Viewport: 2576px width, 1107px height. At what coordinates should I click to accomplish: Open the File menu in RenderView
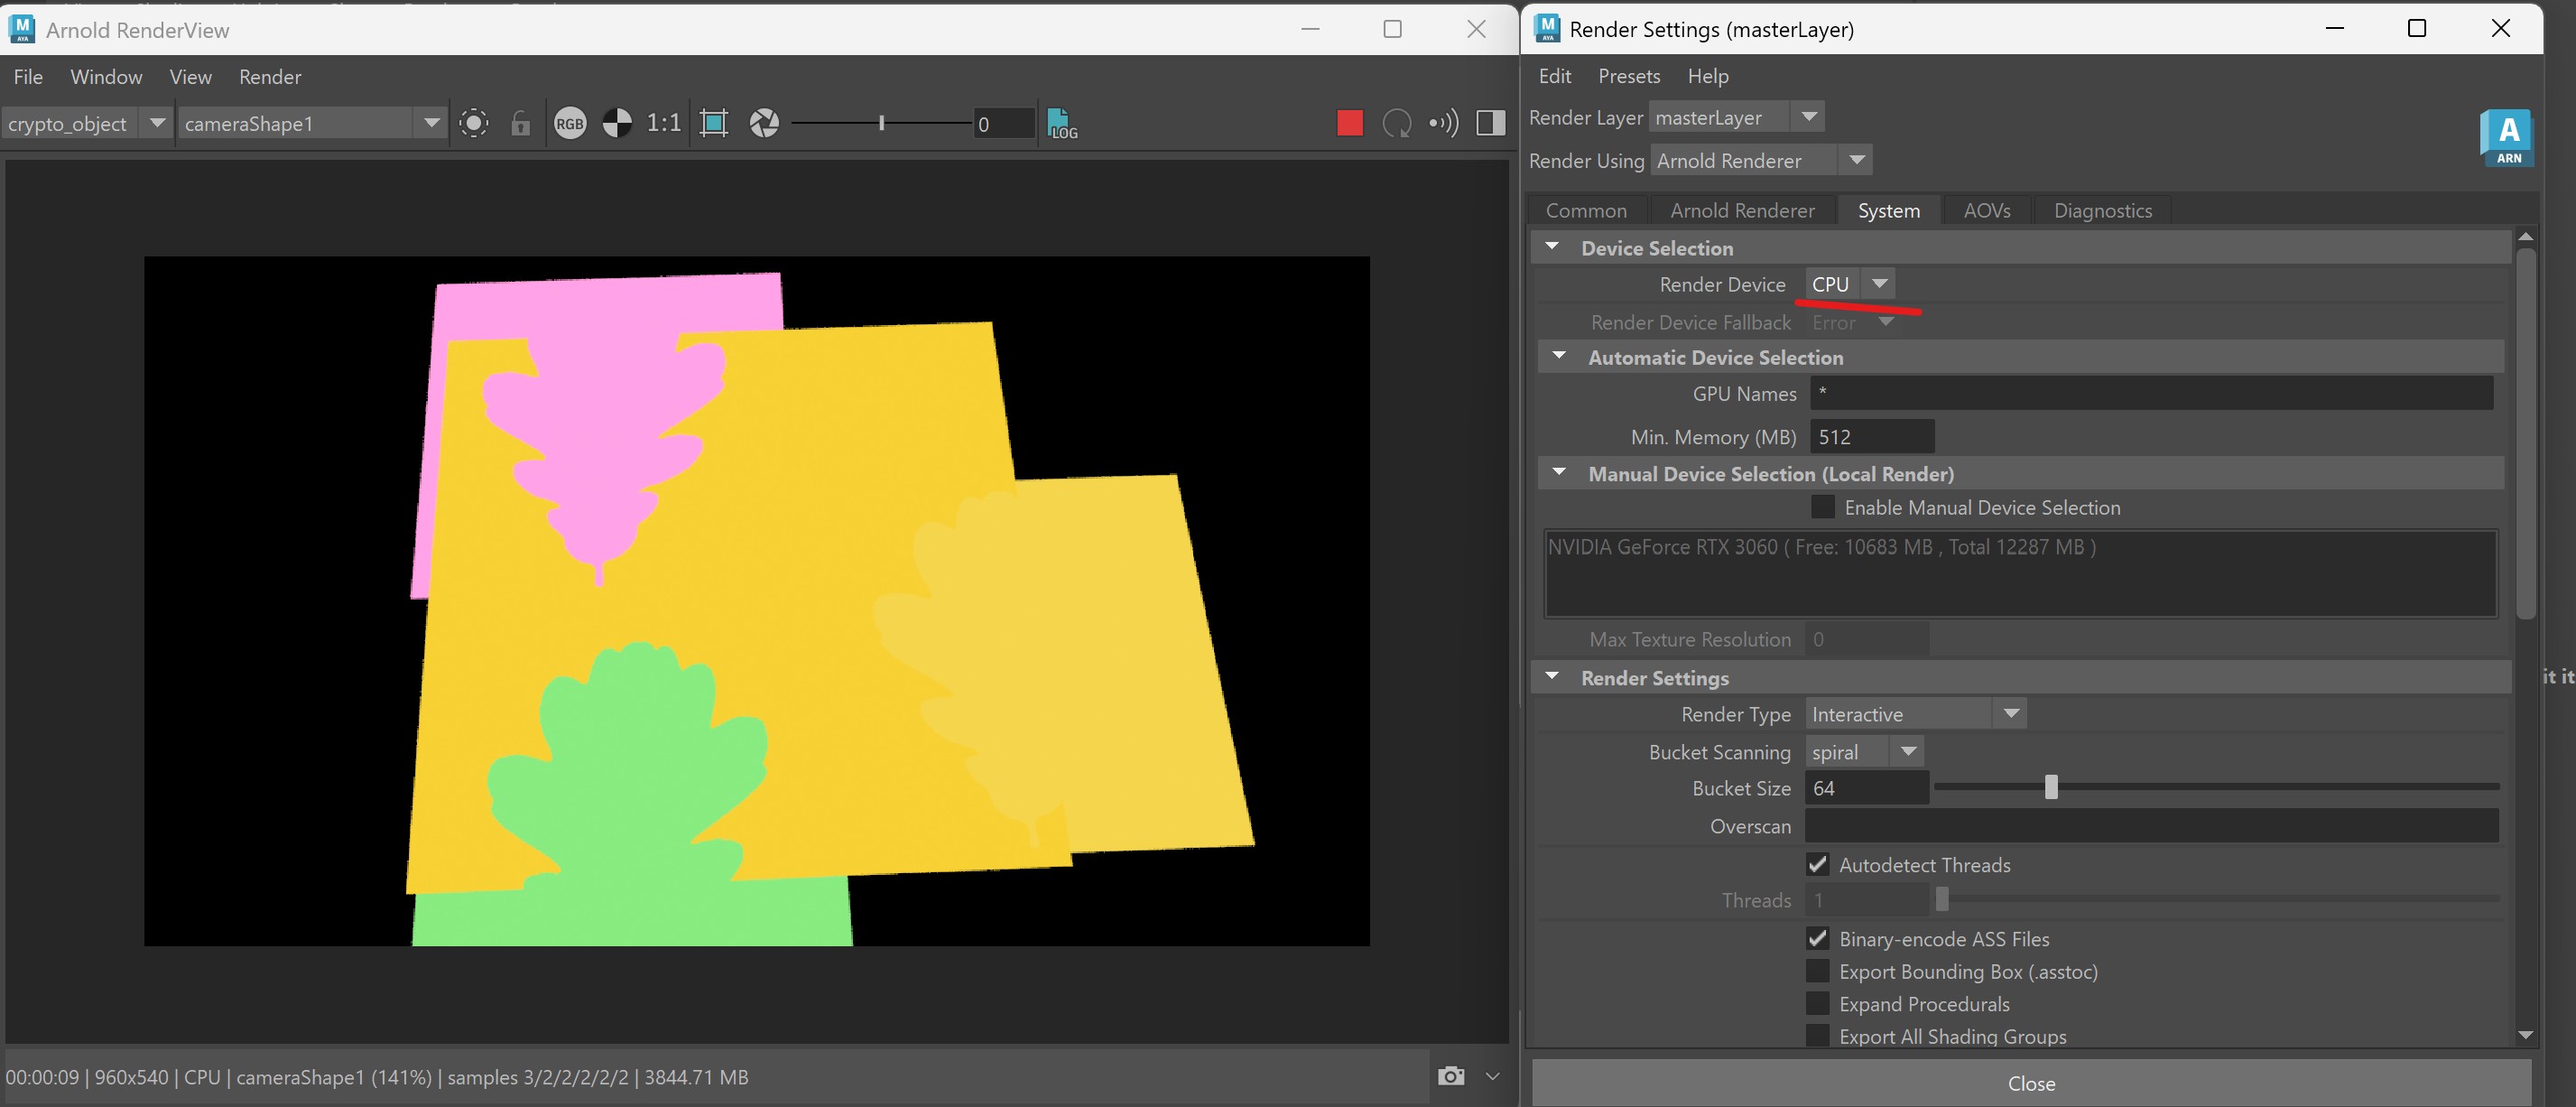pyautogui.click(x=28, y=77)
